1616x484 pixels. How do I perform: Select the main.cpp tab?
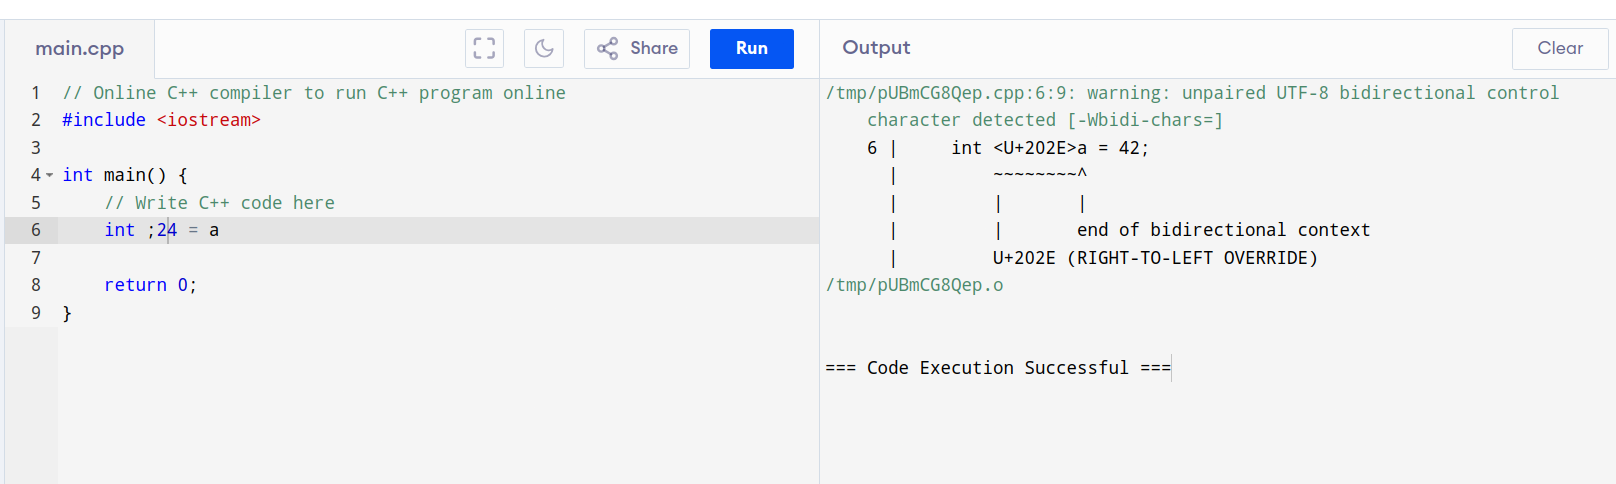pyautogui.click(x=80, y=49)
